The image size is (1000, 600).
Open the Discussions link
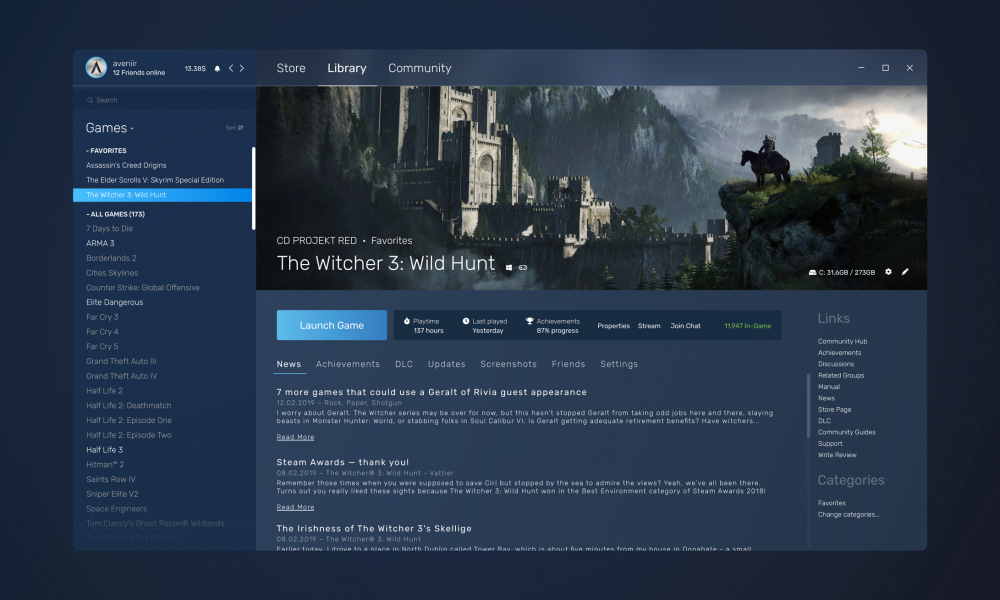tap(836, 364)
